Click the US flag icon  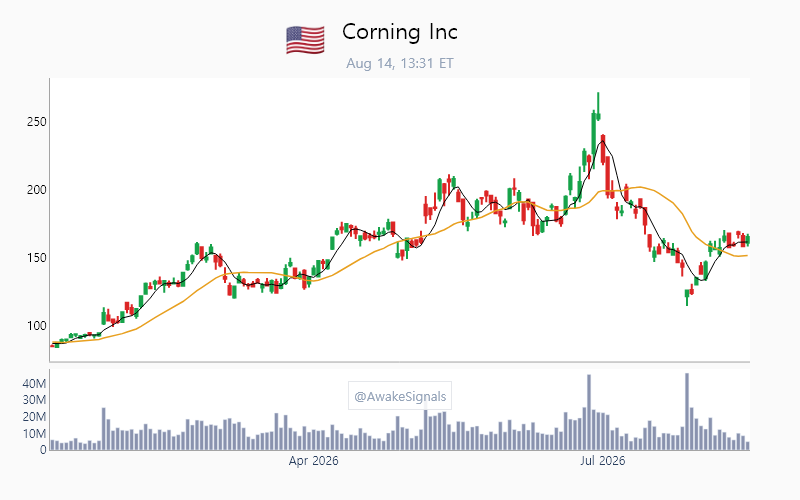(305, 40)
